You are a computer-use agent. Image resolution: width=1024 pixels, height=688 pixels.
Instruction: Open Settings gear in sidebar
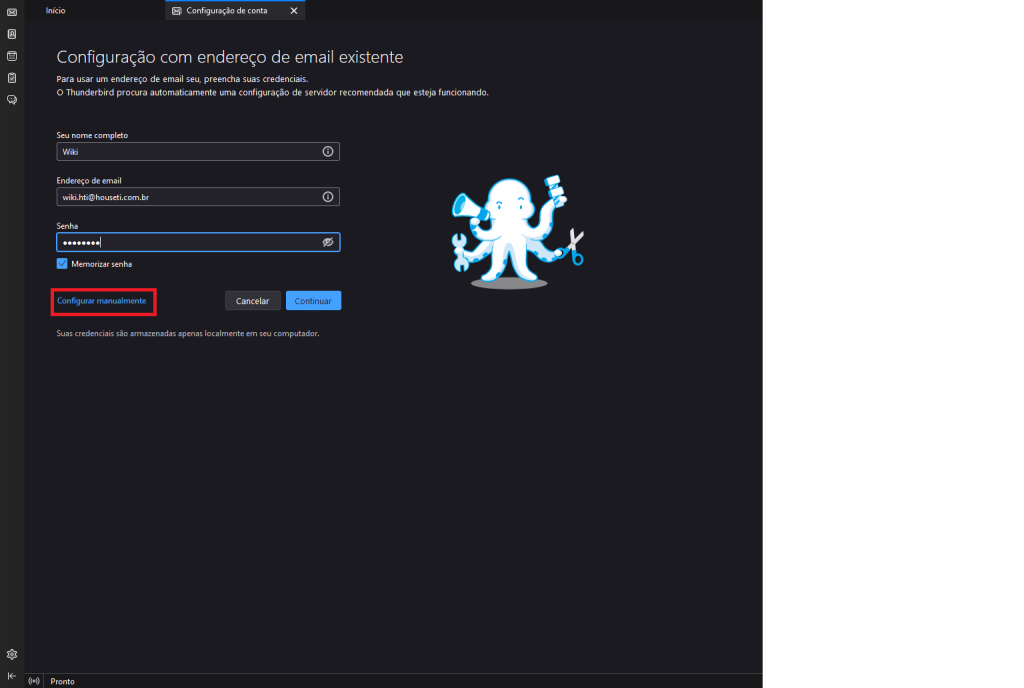(12, 654)
